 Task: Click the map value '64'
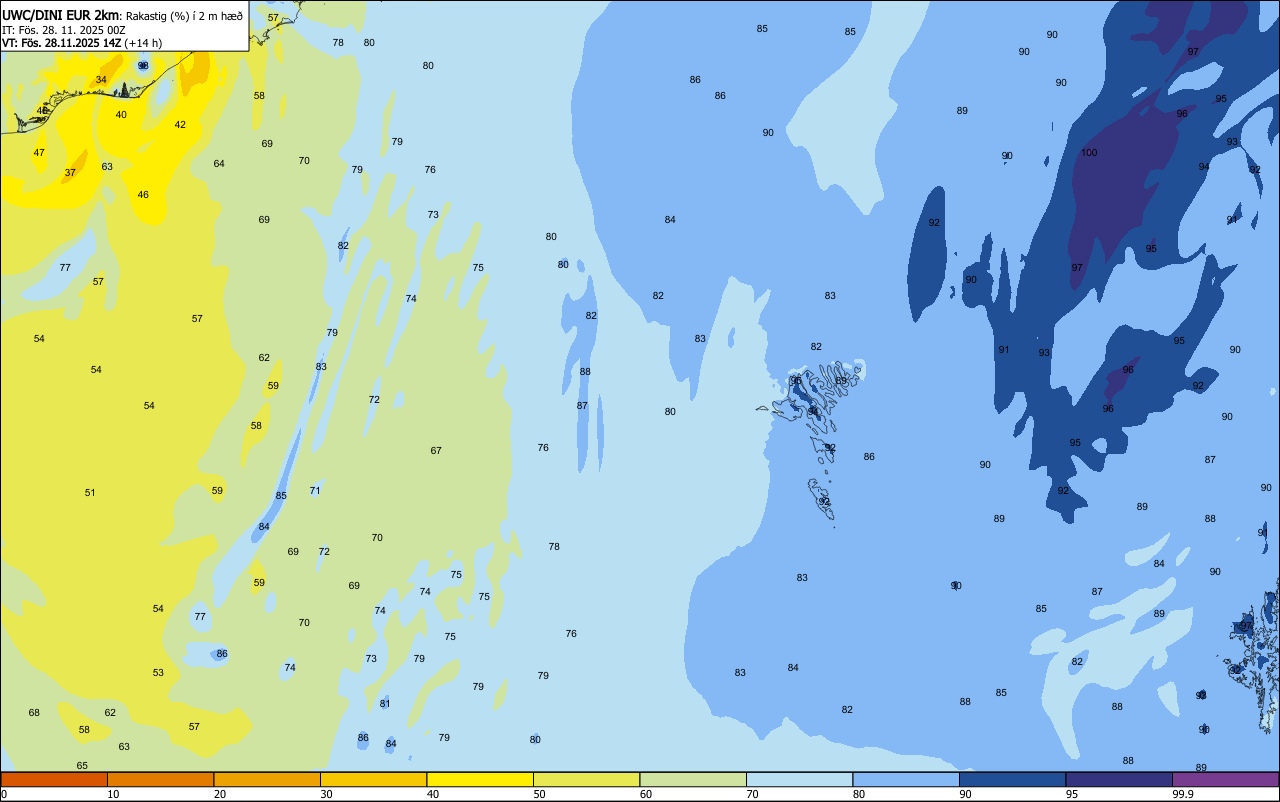coord(219,164)
